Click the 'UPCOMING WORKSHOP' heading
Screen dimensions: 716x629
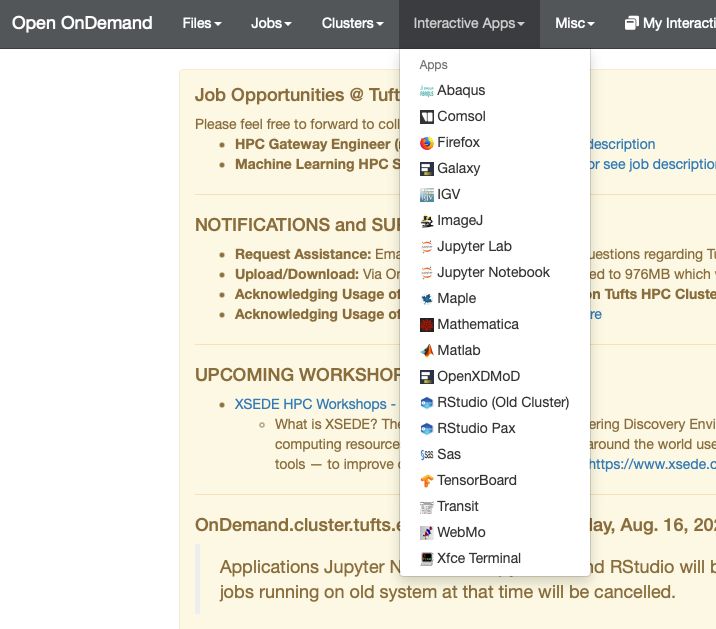click(297, 375)
